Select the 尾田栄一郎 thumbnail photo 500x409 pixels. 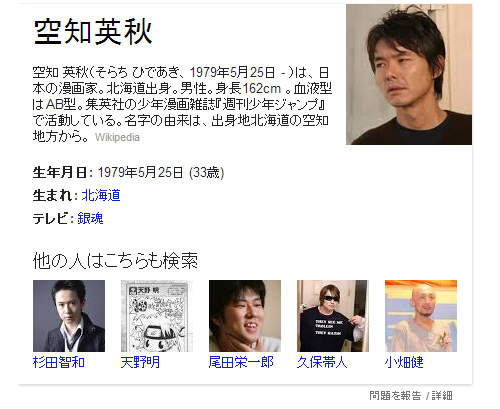click(245, 316)
